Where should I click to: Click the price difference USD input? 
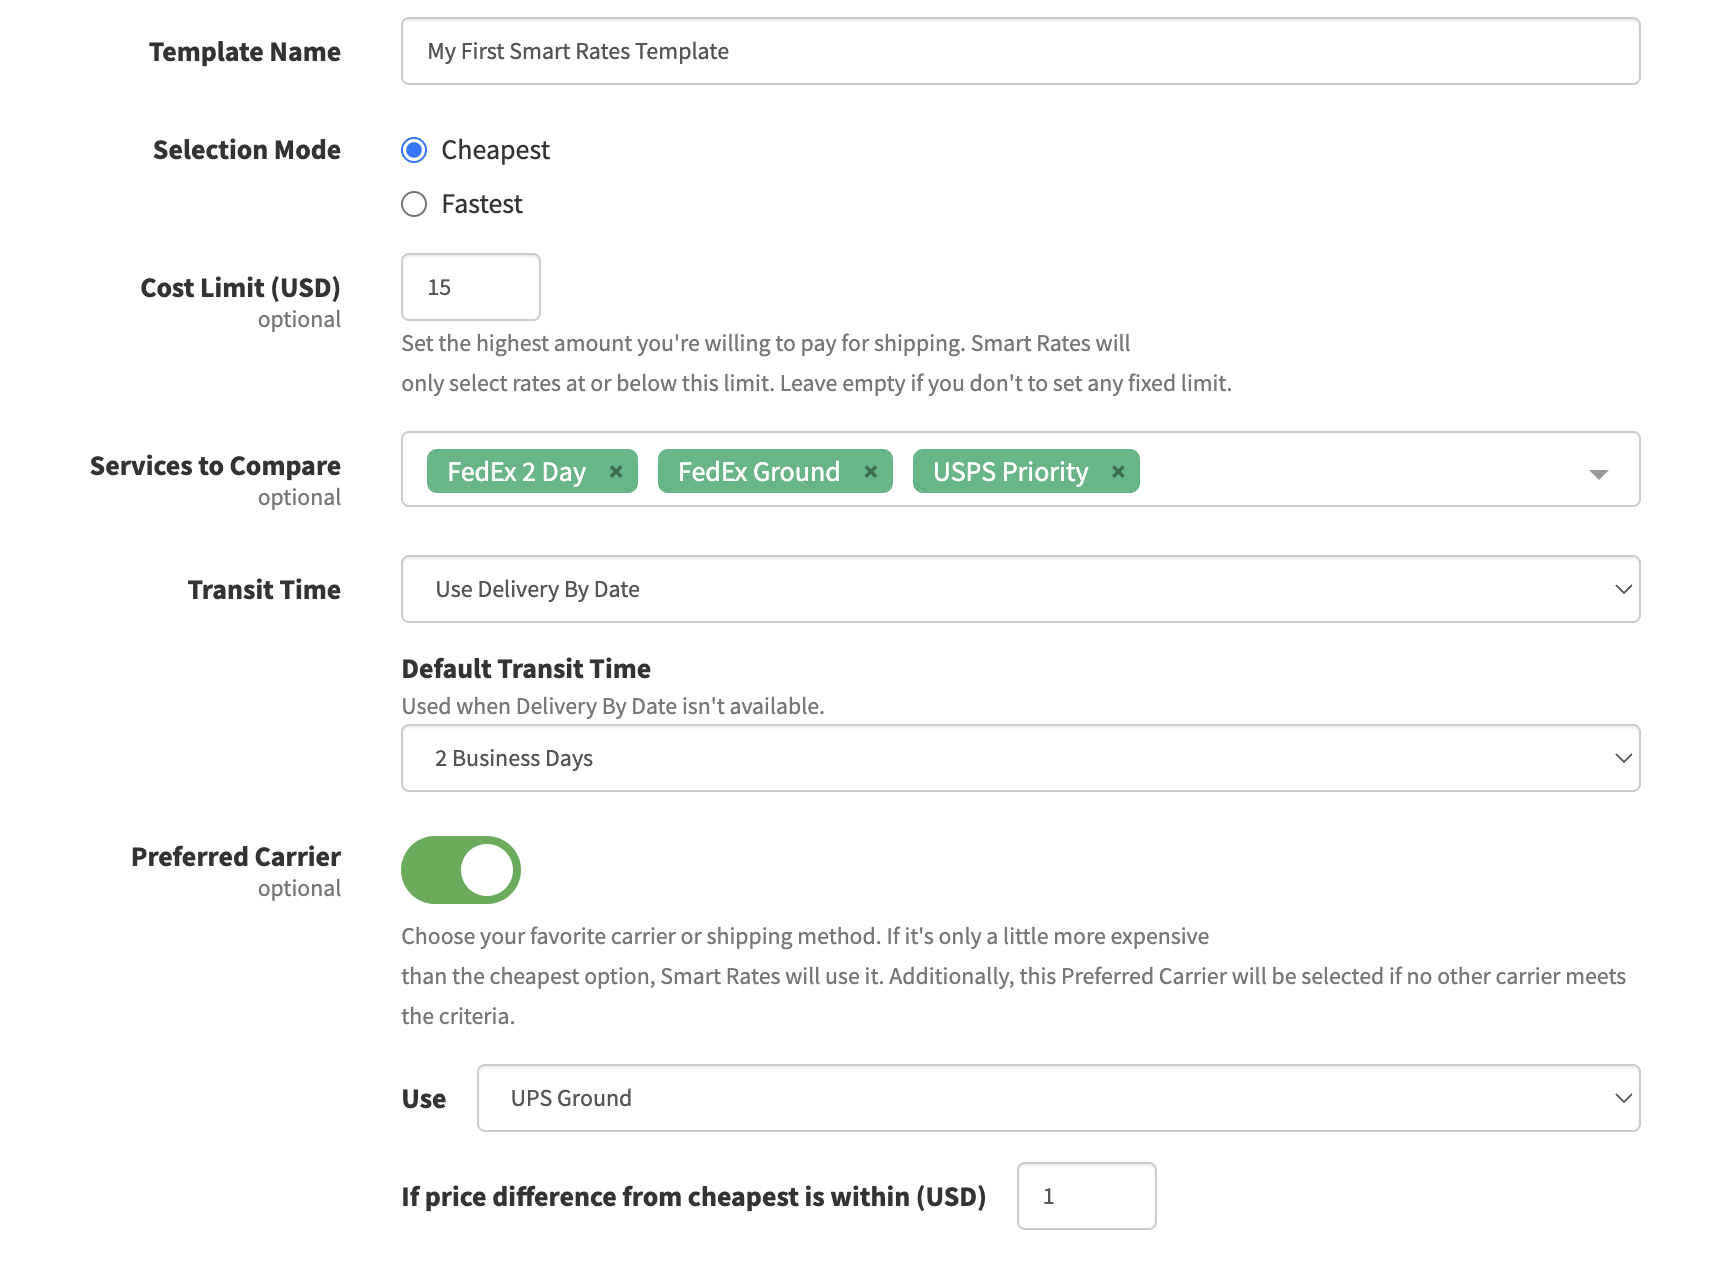(1086, 1196)
